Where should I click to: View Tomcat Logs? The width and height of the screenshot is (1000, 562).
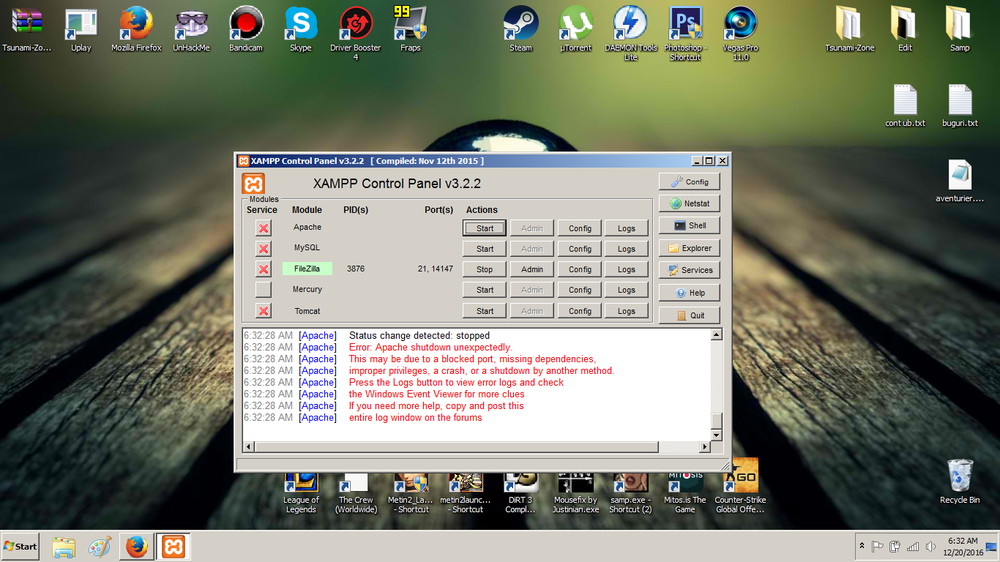coord(626,311)
